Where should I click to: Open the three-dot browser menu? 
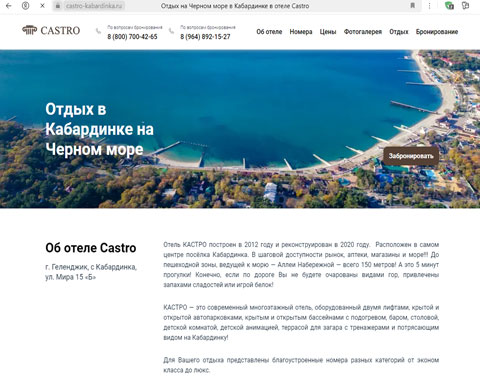pyautogui.click(x=430, y=6)
